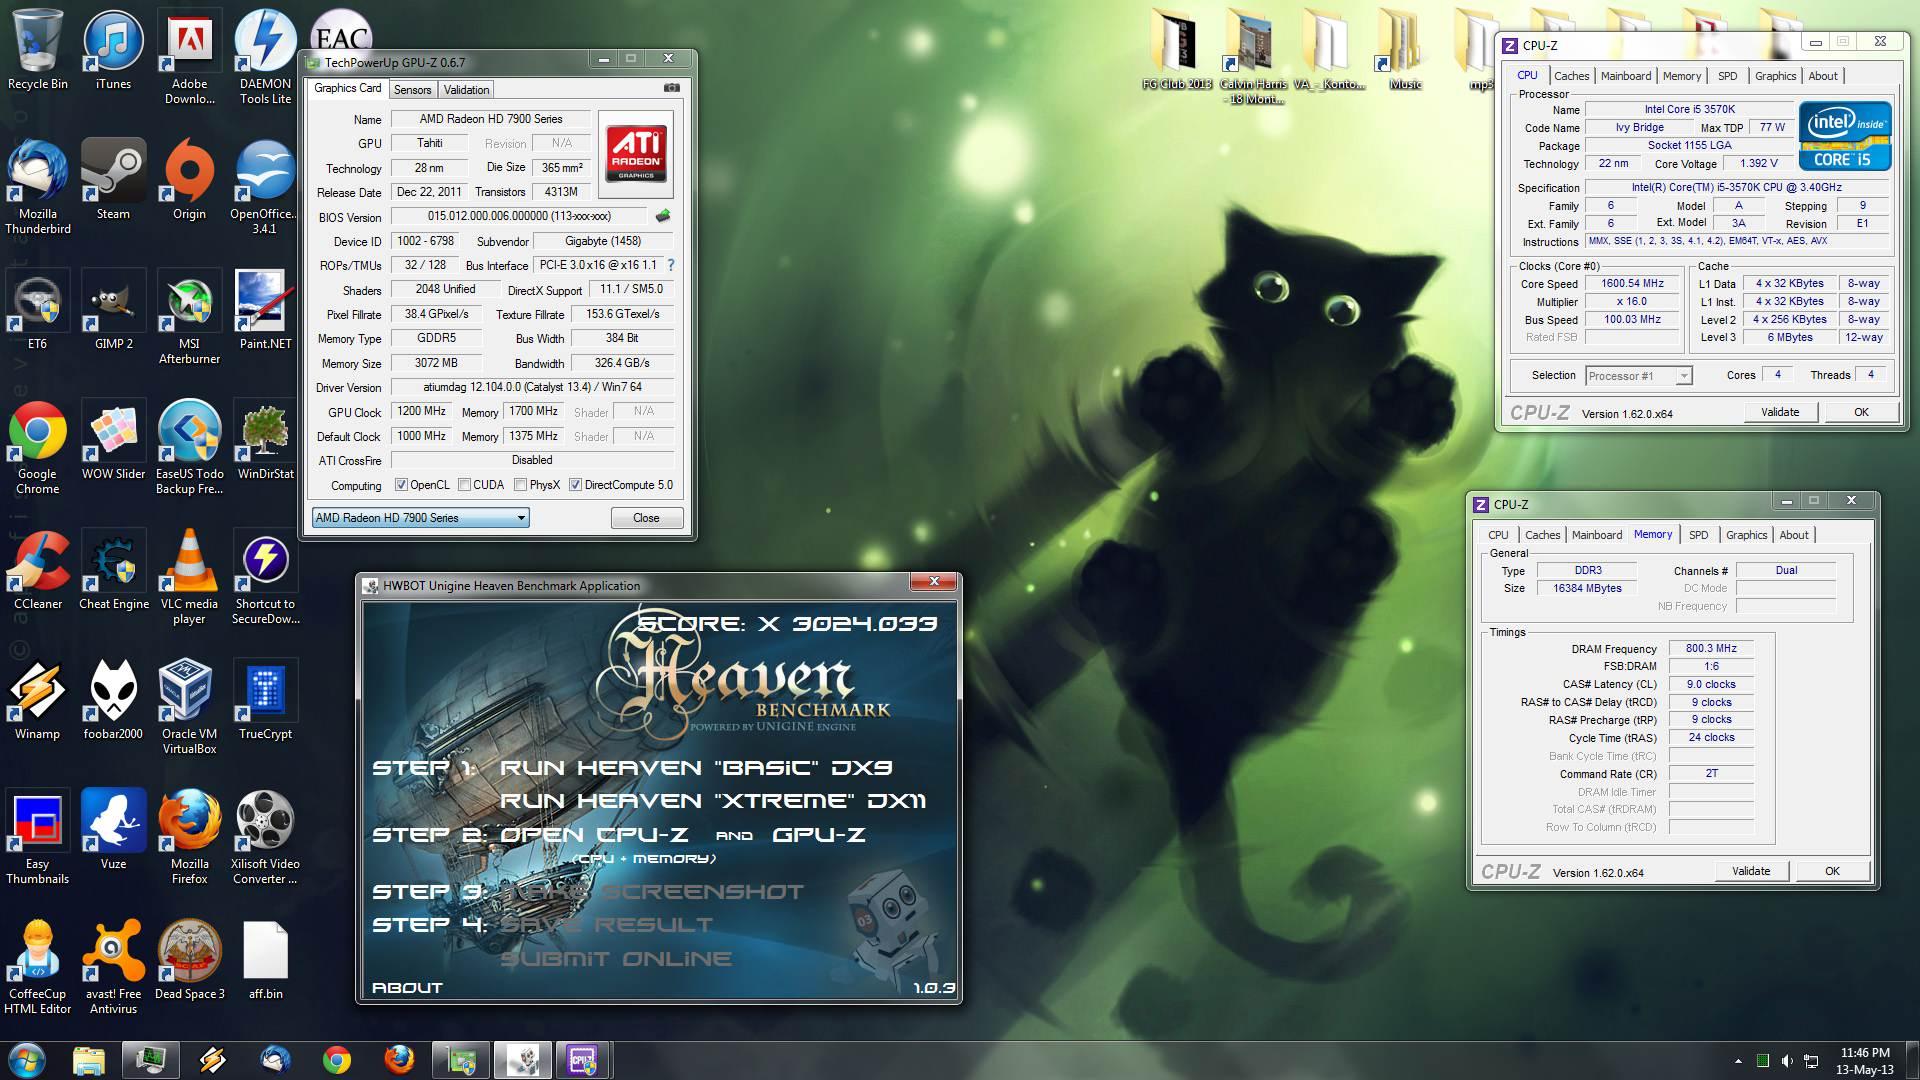Open MSI Afterburner shortcut

point(189,317)
